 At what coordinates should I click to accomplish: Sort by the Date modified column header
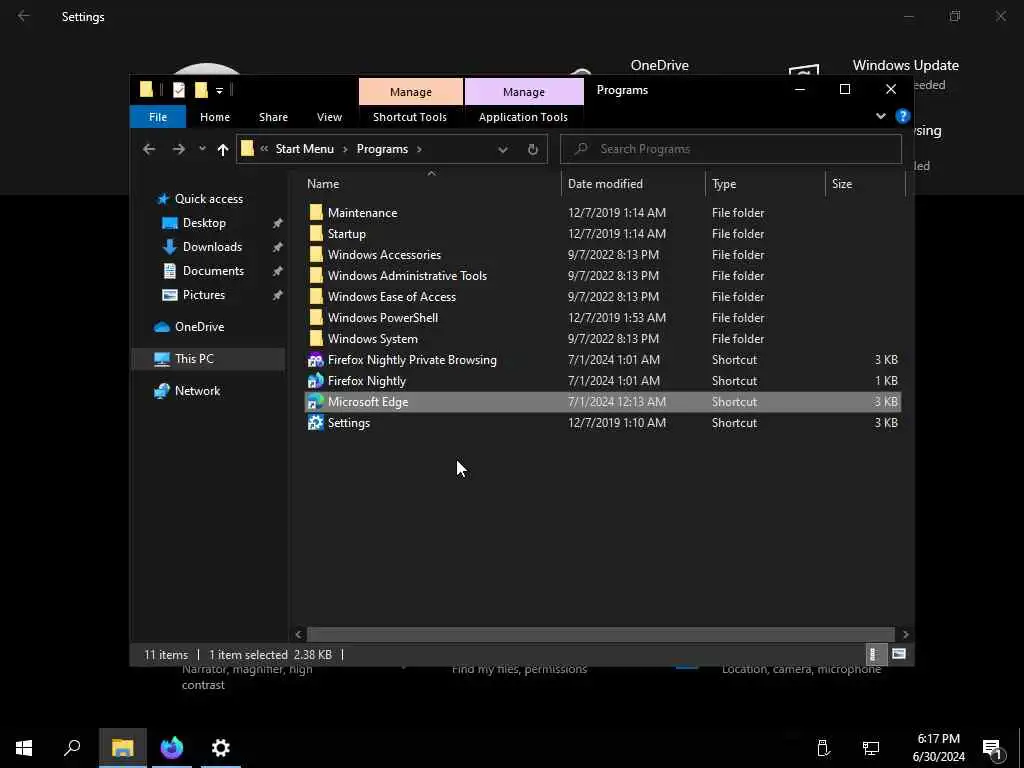click(633, 184)
